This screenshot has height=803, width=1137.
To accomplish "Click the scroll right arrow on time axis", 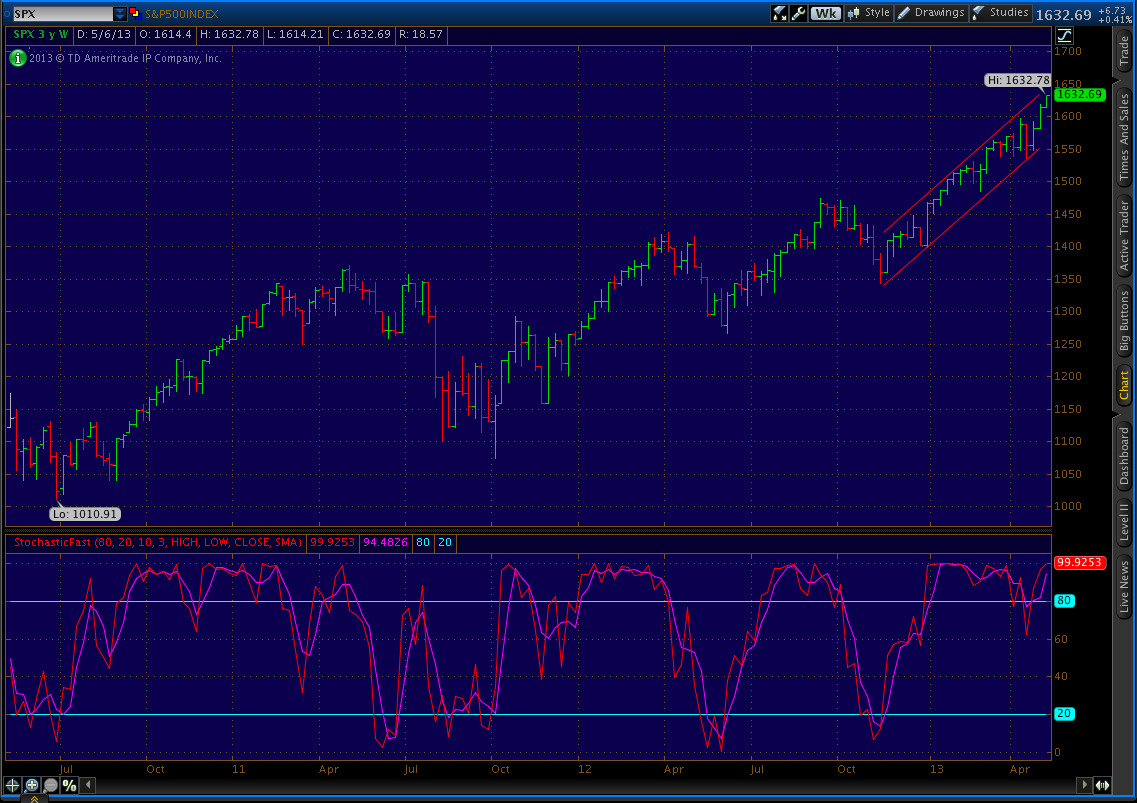I will pyautogui.click(x=1085, y=784).
